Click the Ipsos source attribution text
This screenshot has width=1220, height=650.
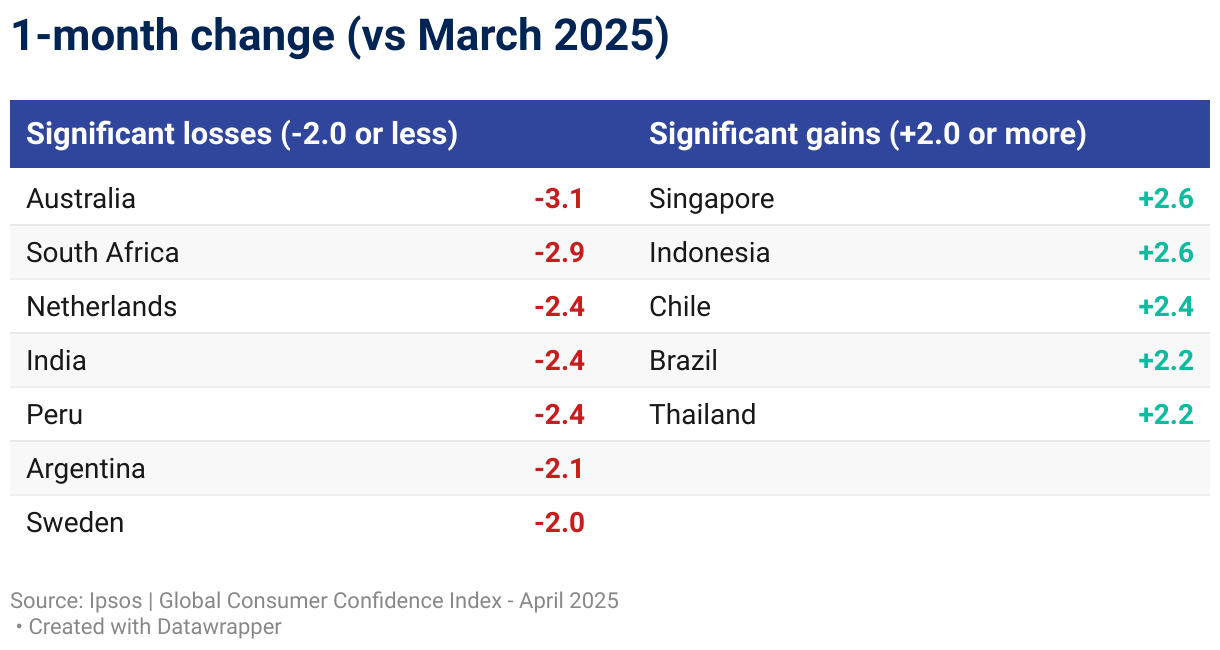point(314,601)
